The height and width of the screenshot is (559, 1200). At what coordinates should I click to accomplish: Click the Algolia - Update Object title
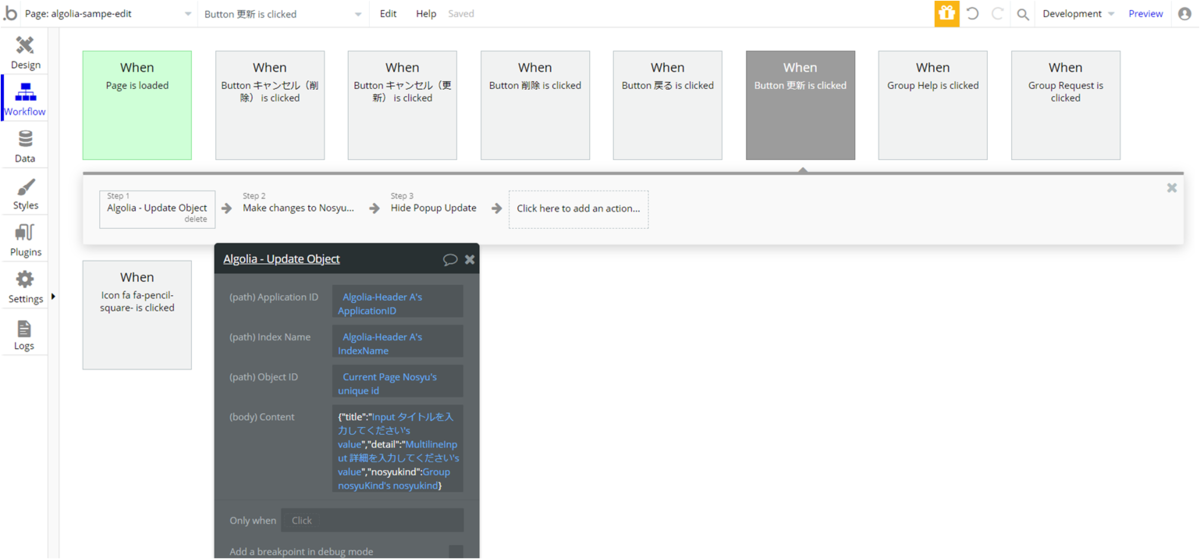[281, 259]
